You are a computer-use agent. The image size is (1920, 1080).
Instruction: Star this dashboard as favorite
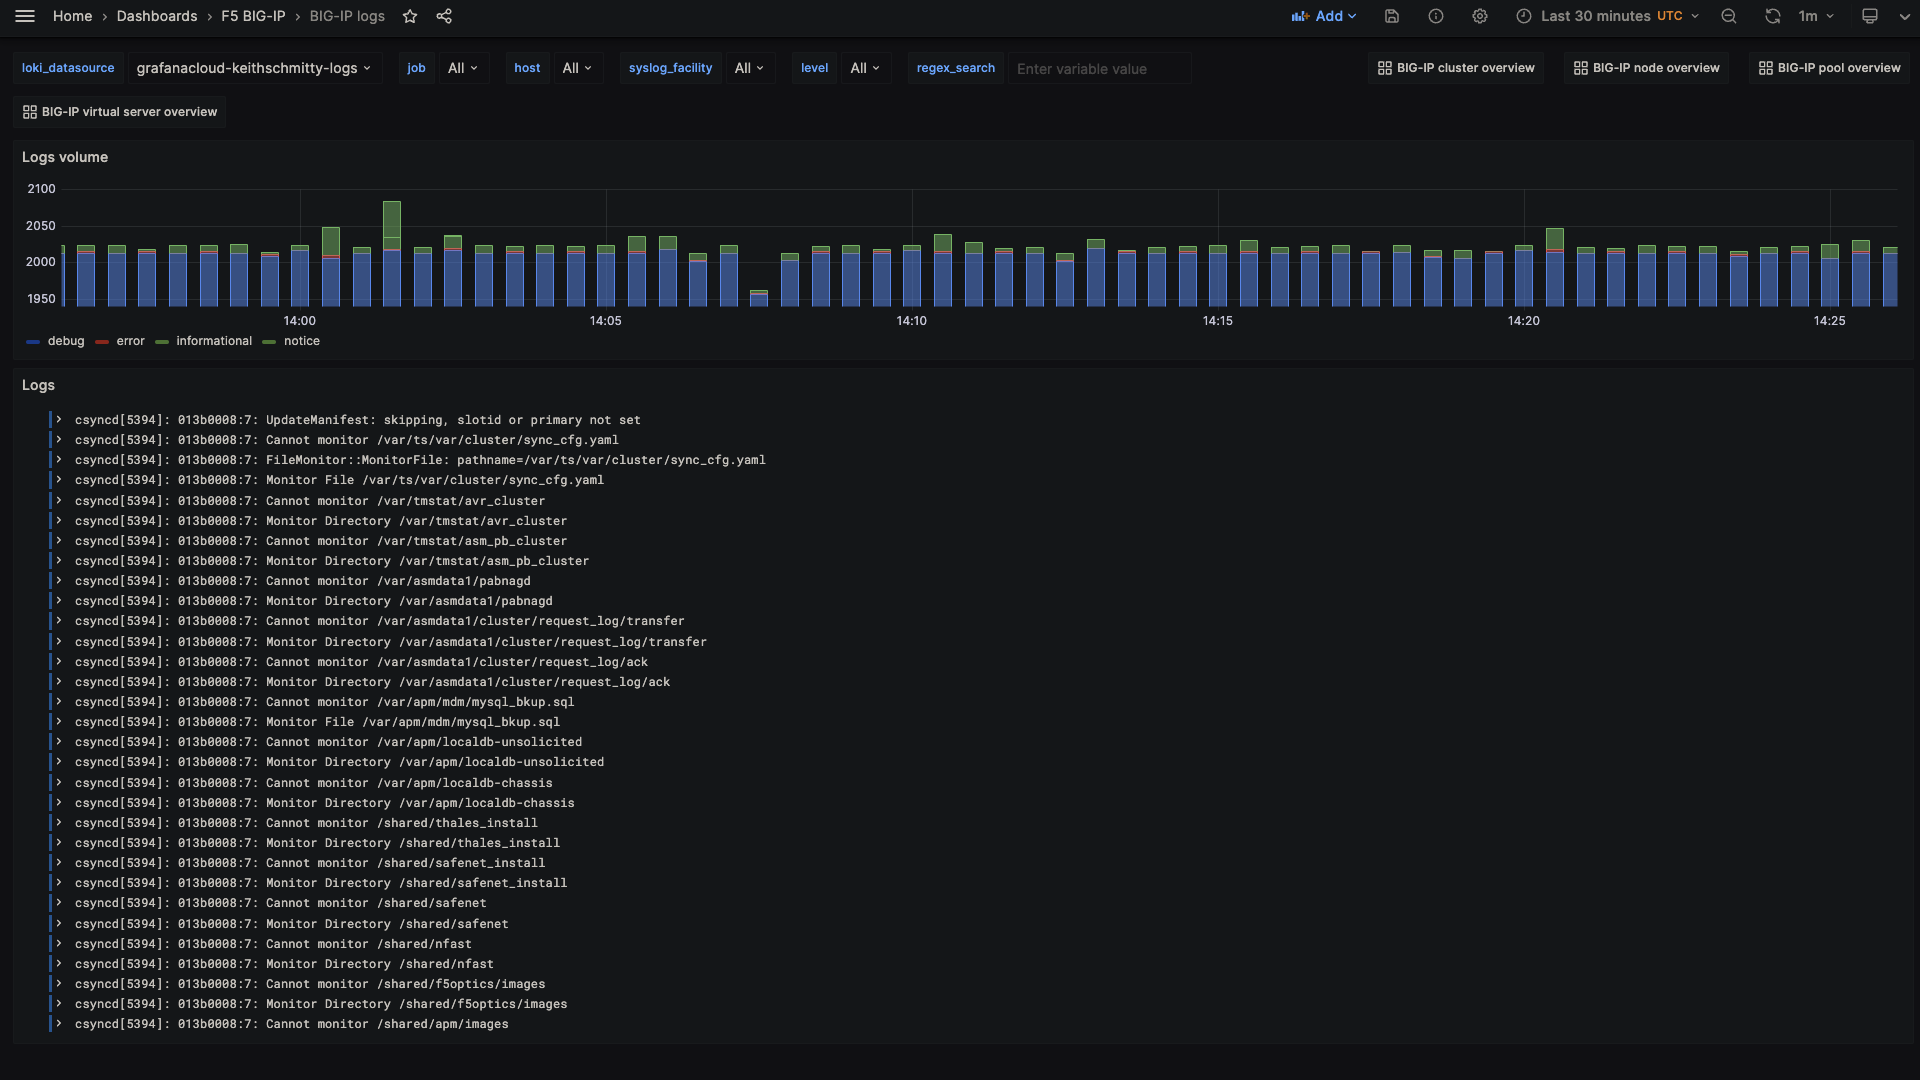(410, 16)
